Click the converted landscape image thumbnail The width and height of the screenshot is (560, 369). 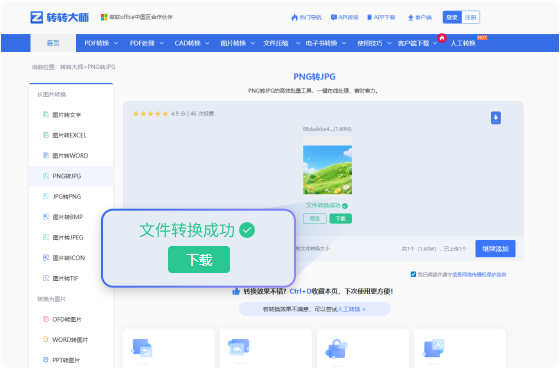point(328,166)
